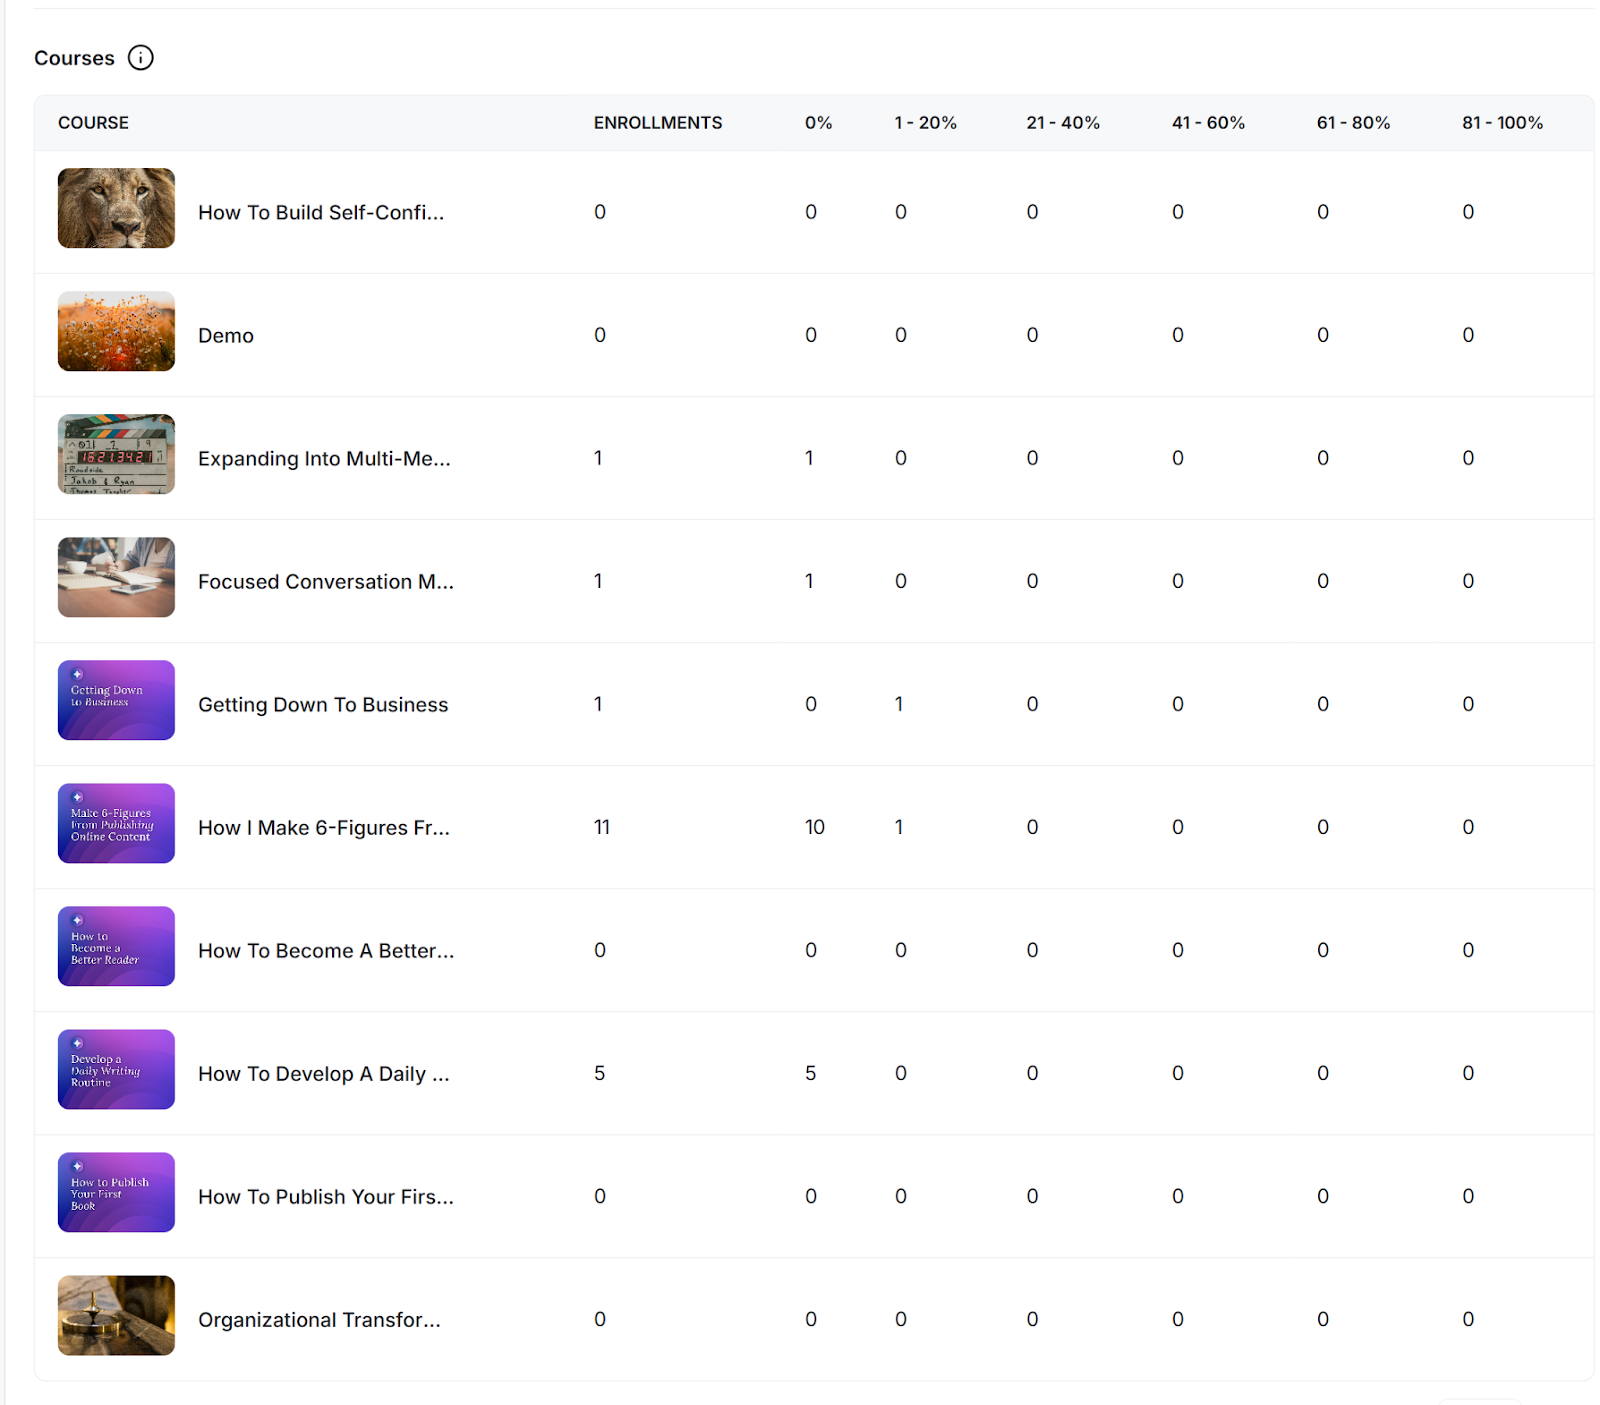Click the 1 - 20% column header
This screenshot has width=1600, height=1405.
pyautogui.click(x=925, y=123)
